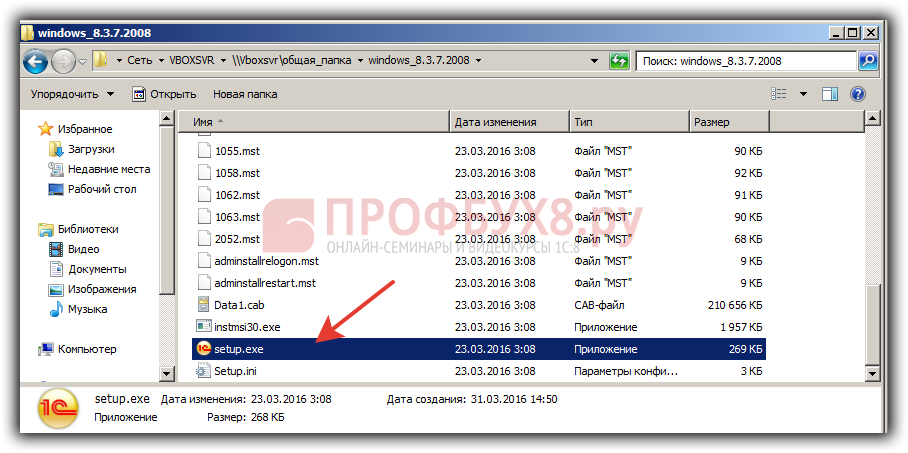Sort by Дата изменения column header
Viewport: 908px width, 453px height.
507,122
